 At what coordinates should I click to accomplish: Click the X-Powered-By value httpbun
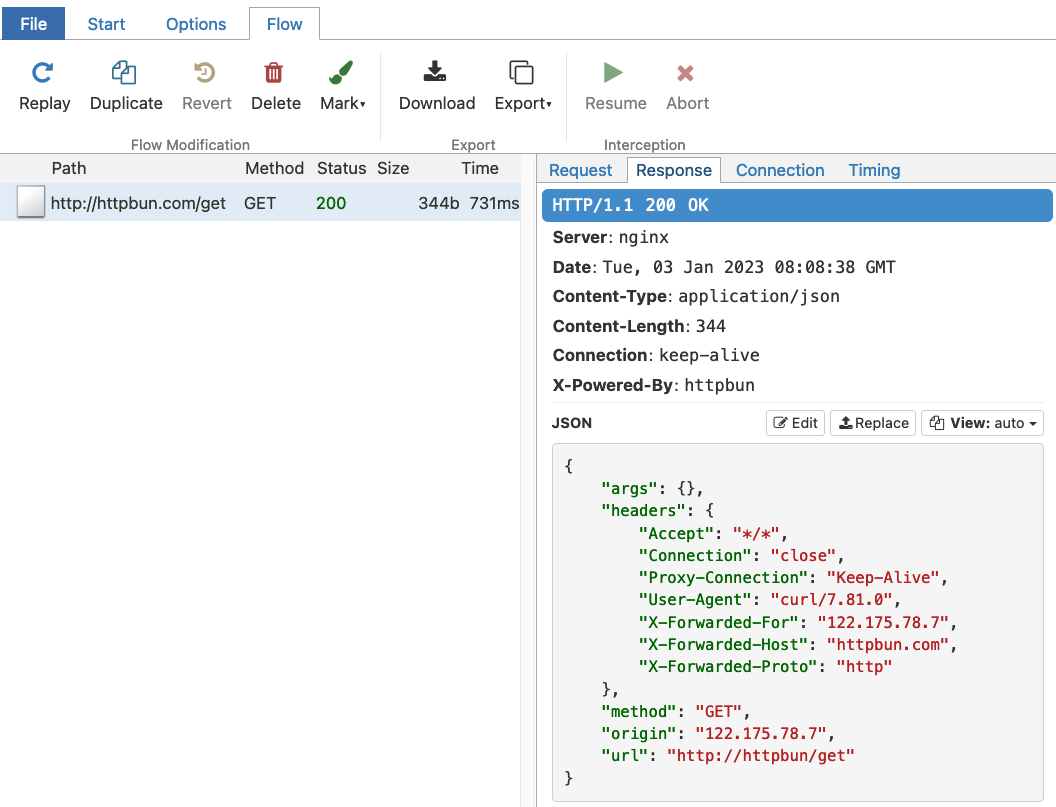coord(719,385)
